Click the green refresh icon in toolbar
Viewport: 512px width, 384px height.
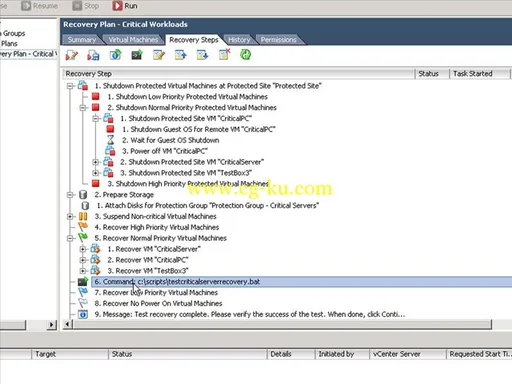point(246,55)
